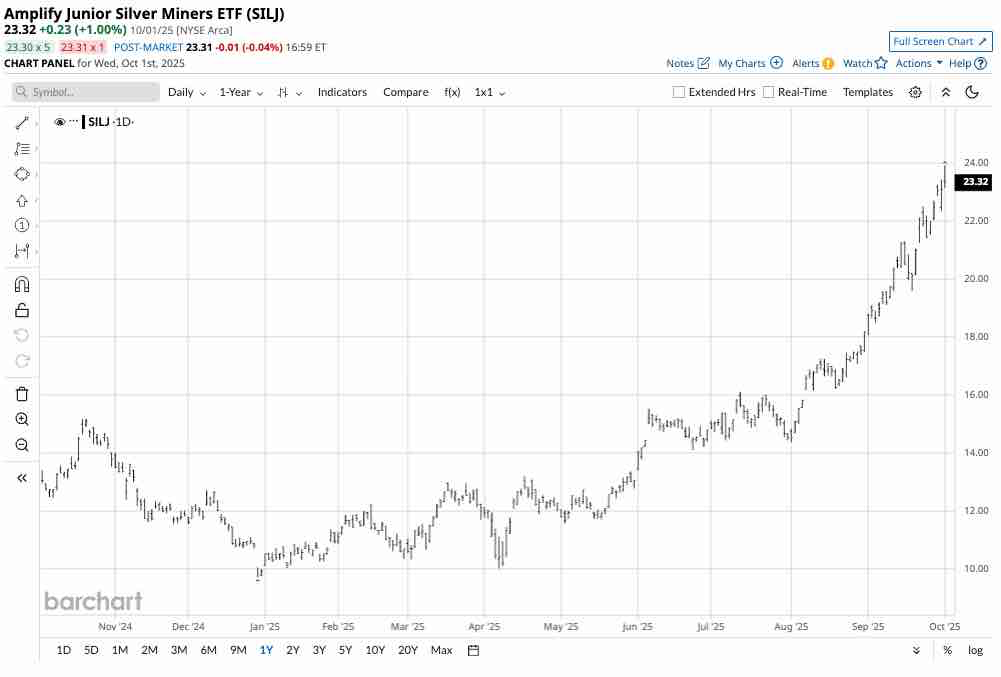Zoom in on the chart
1001x677 pixels.
tap(22, 419)
